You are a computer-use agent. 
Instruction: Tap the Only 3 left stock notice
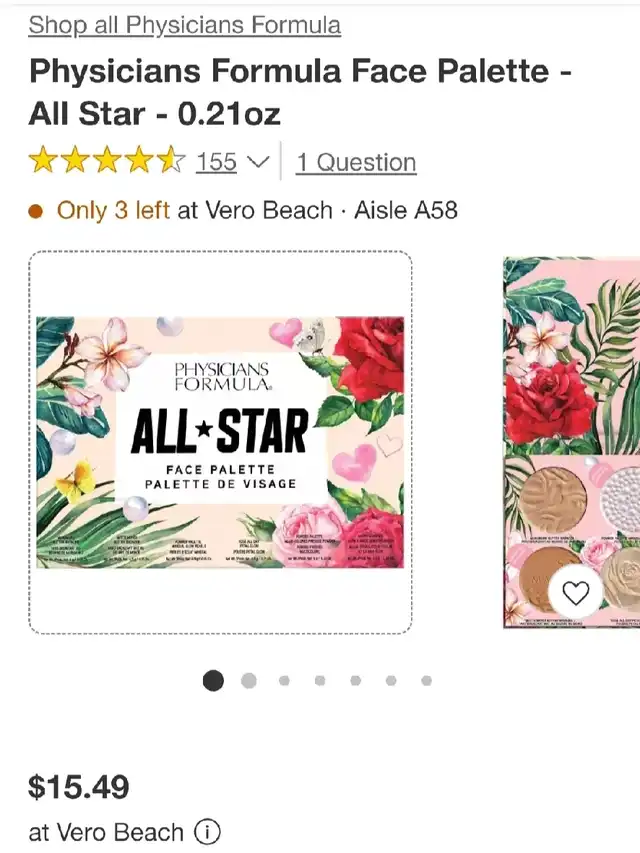coord(113,211)
